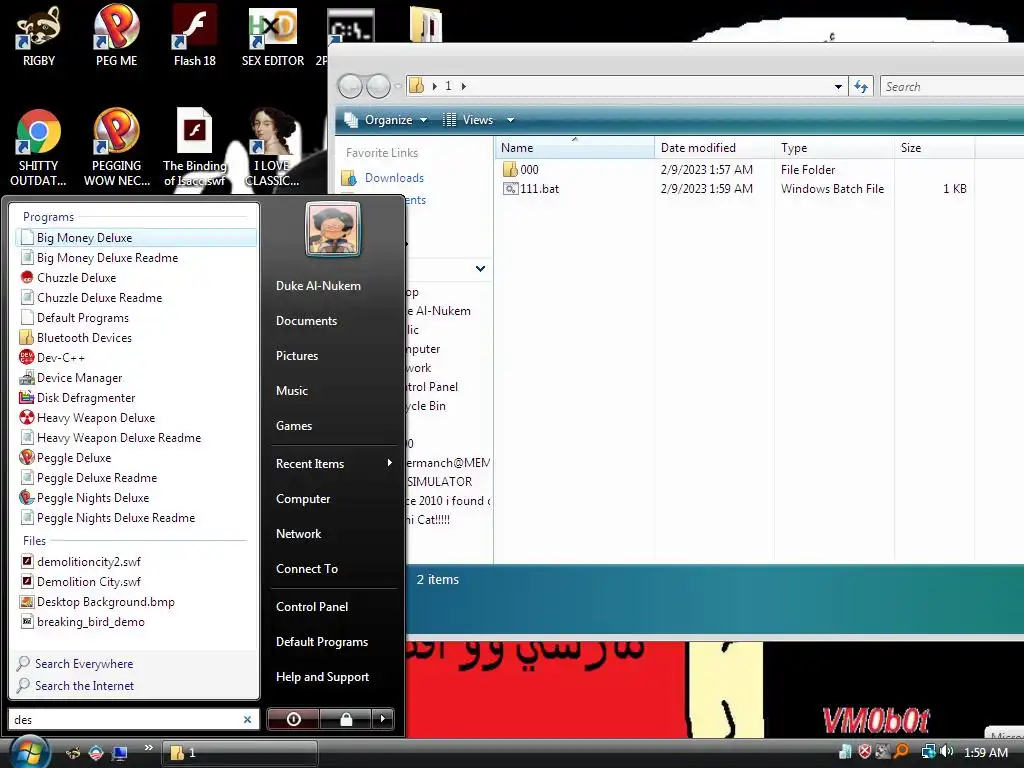Open the PEG ME desktop shortcut

click(116, 37)
